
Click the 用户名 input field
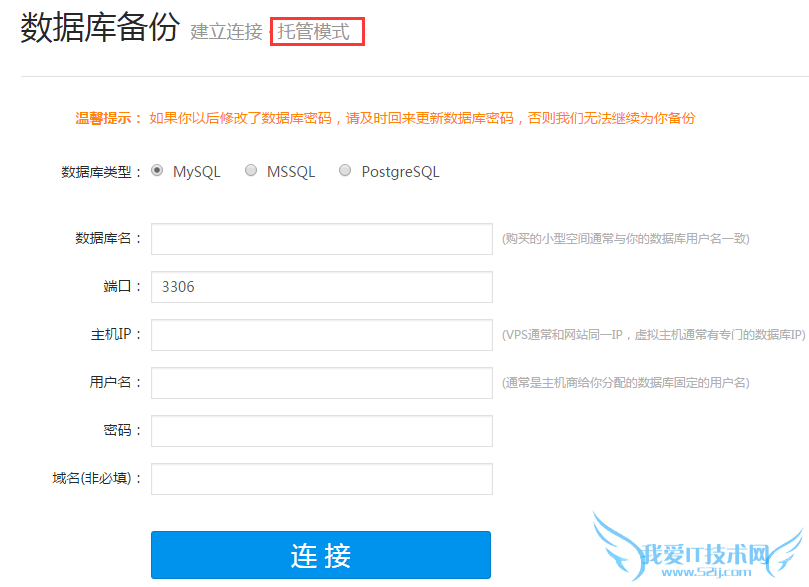tap(321, 383)
